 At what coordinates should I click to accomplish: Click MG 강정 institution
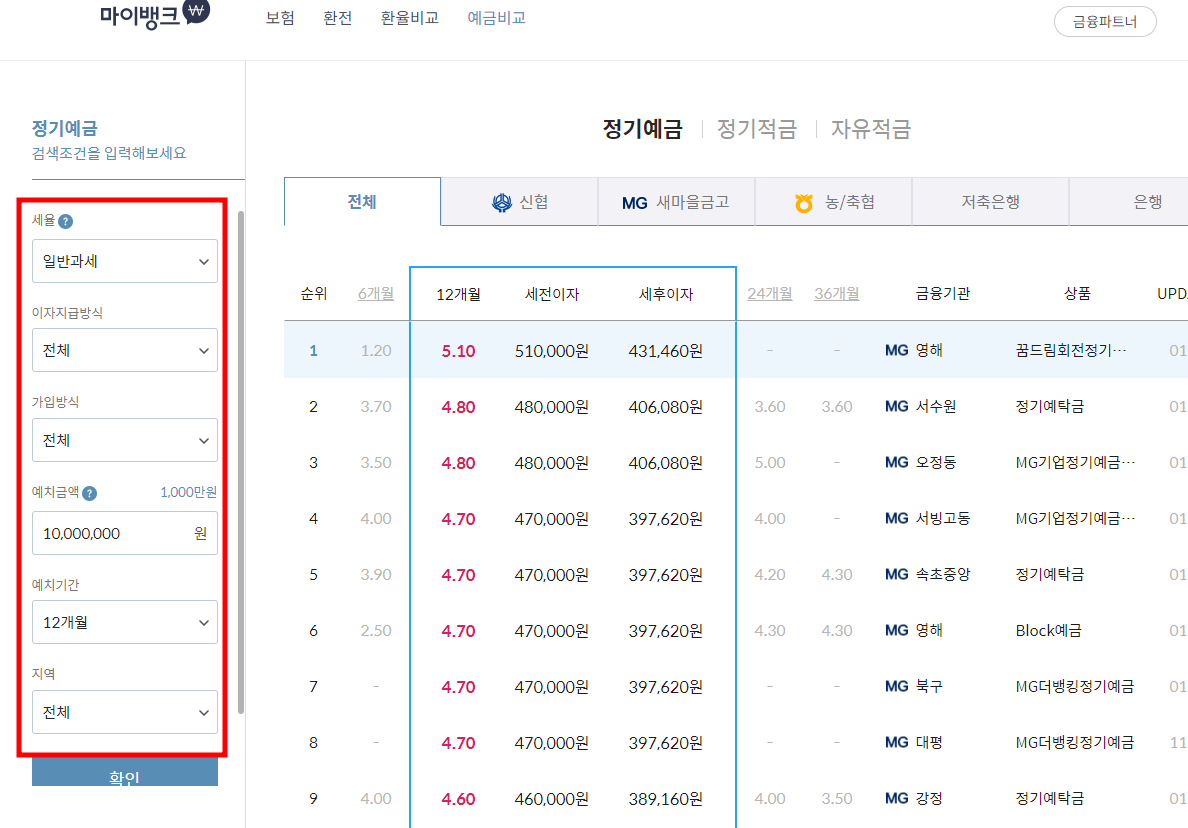(x=914, y=798)
